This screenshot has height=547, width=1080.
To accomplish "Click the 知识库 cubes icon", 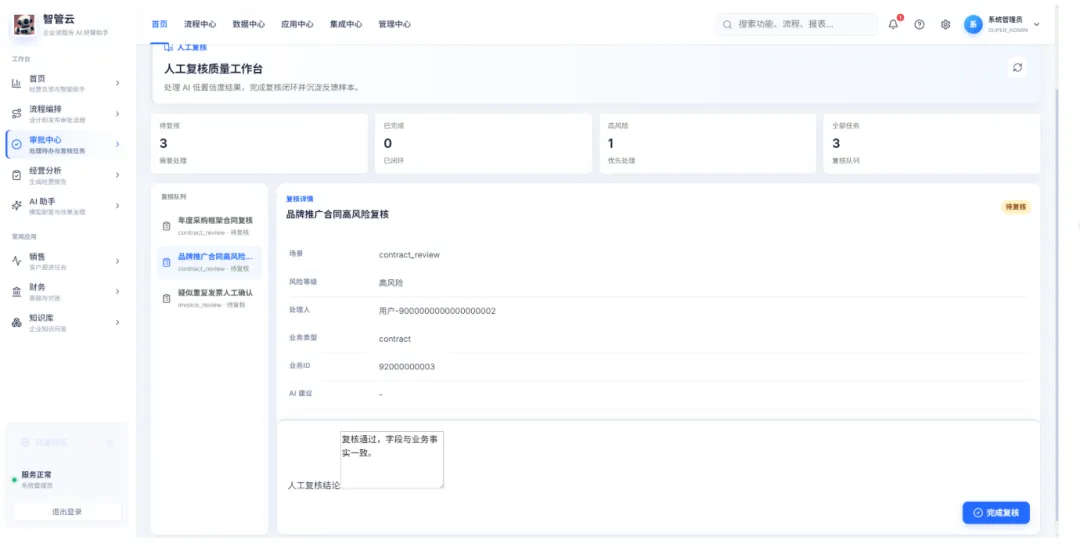I will (17, 322).
